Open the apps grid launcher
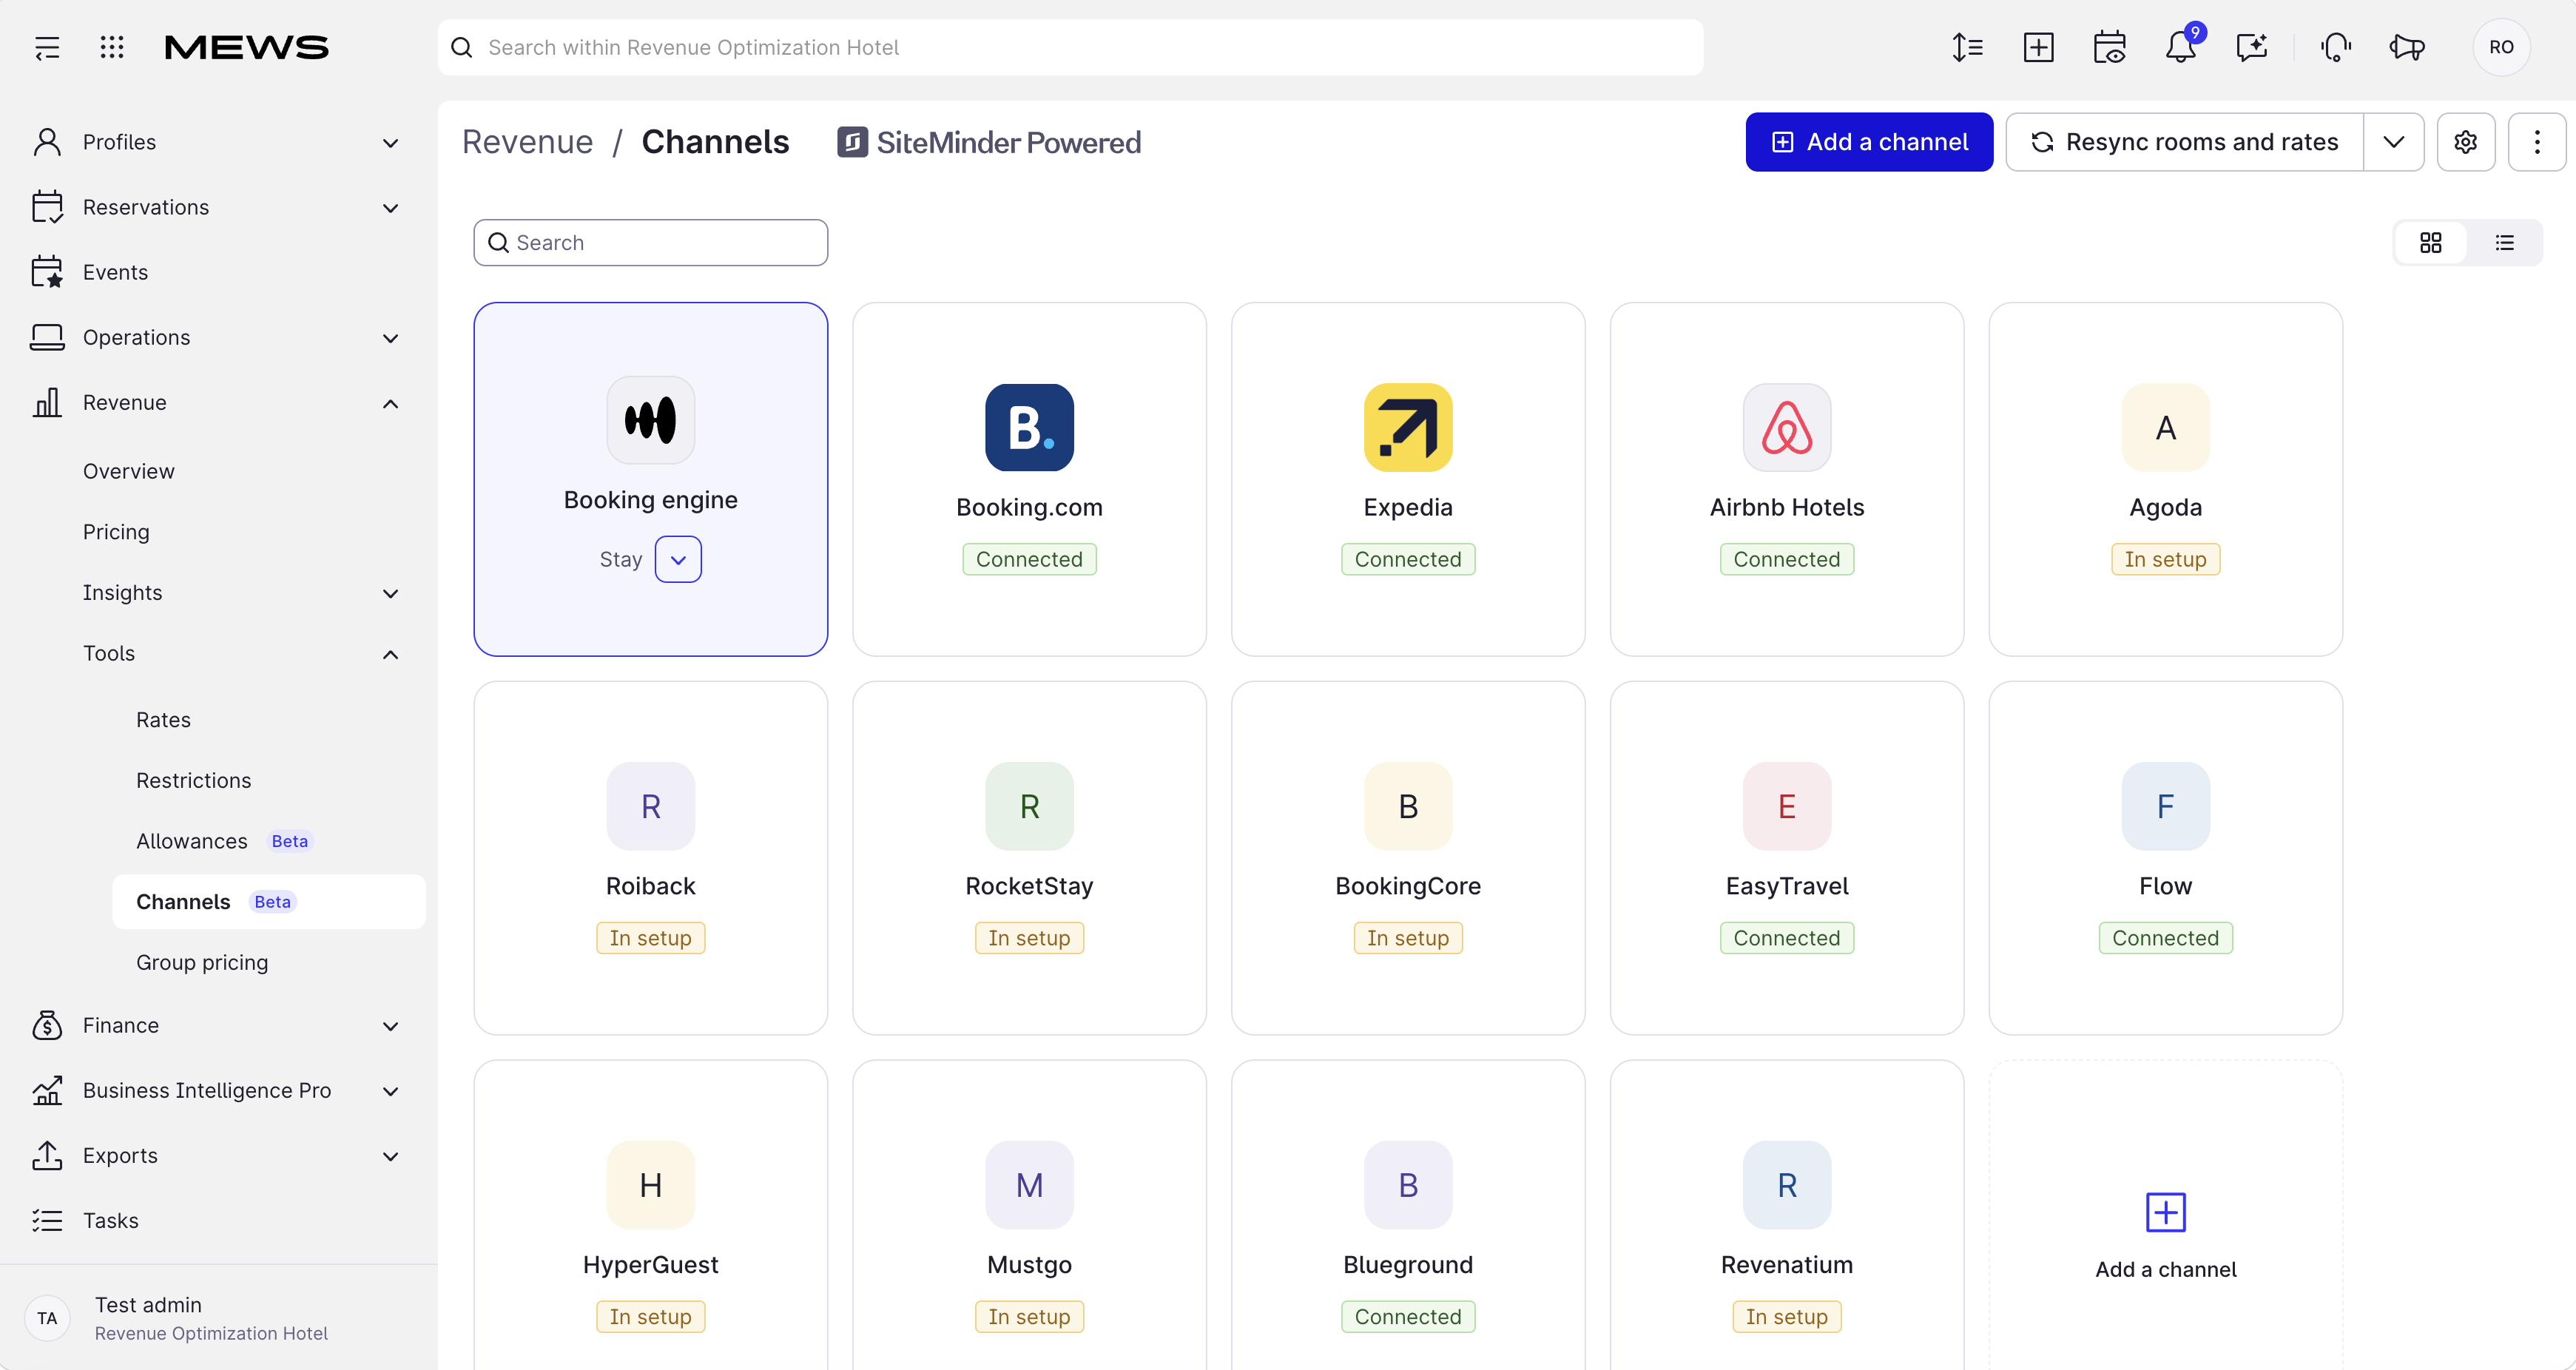 tap(112, 47)
